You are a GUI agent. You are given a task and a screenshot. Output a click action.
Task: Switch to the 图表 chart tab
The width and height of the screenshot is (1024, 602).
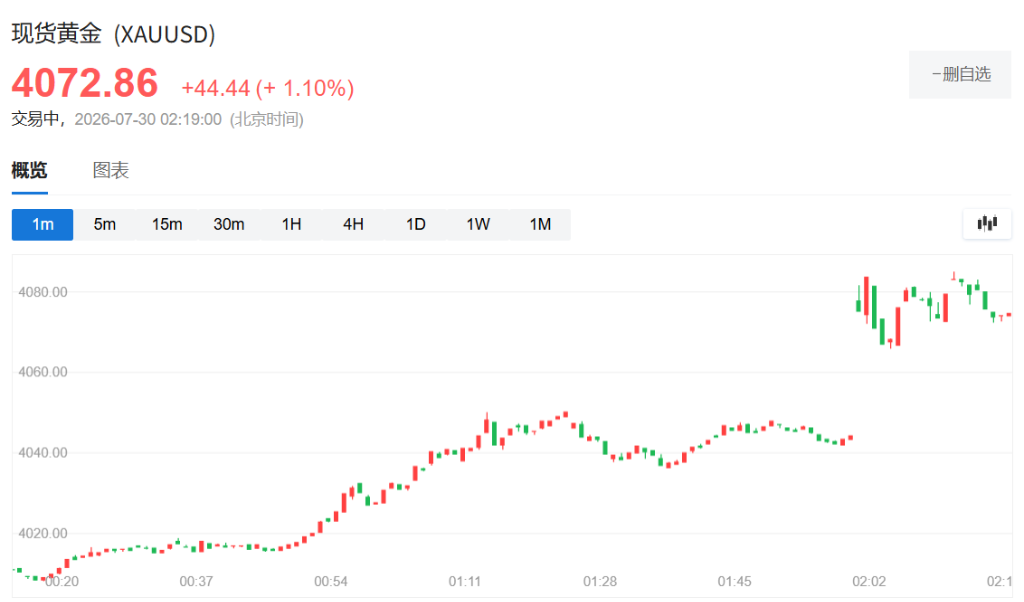pyautogui.click(x=110, y=171)
